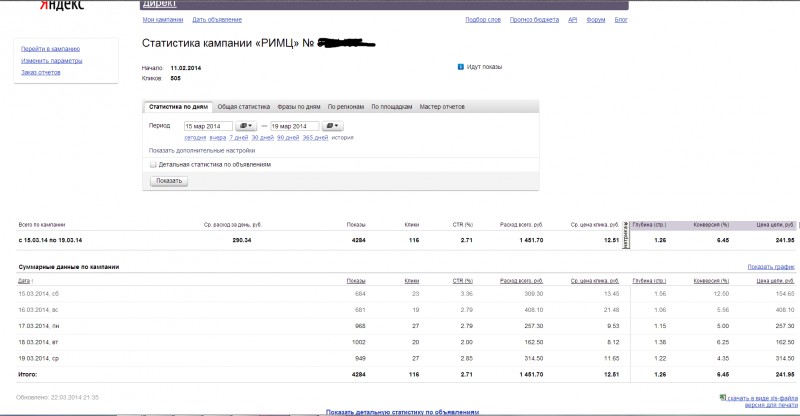
Task: Select the По площадкам tab
Action: click(x=391, y=107)
